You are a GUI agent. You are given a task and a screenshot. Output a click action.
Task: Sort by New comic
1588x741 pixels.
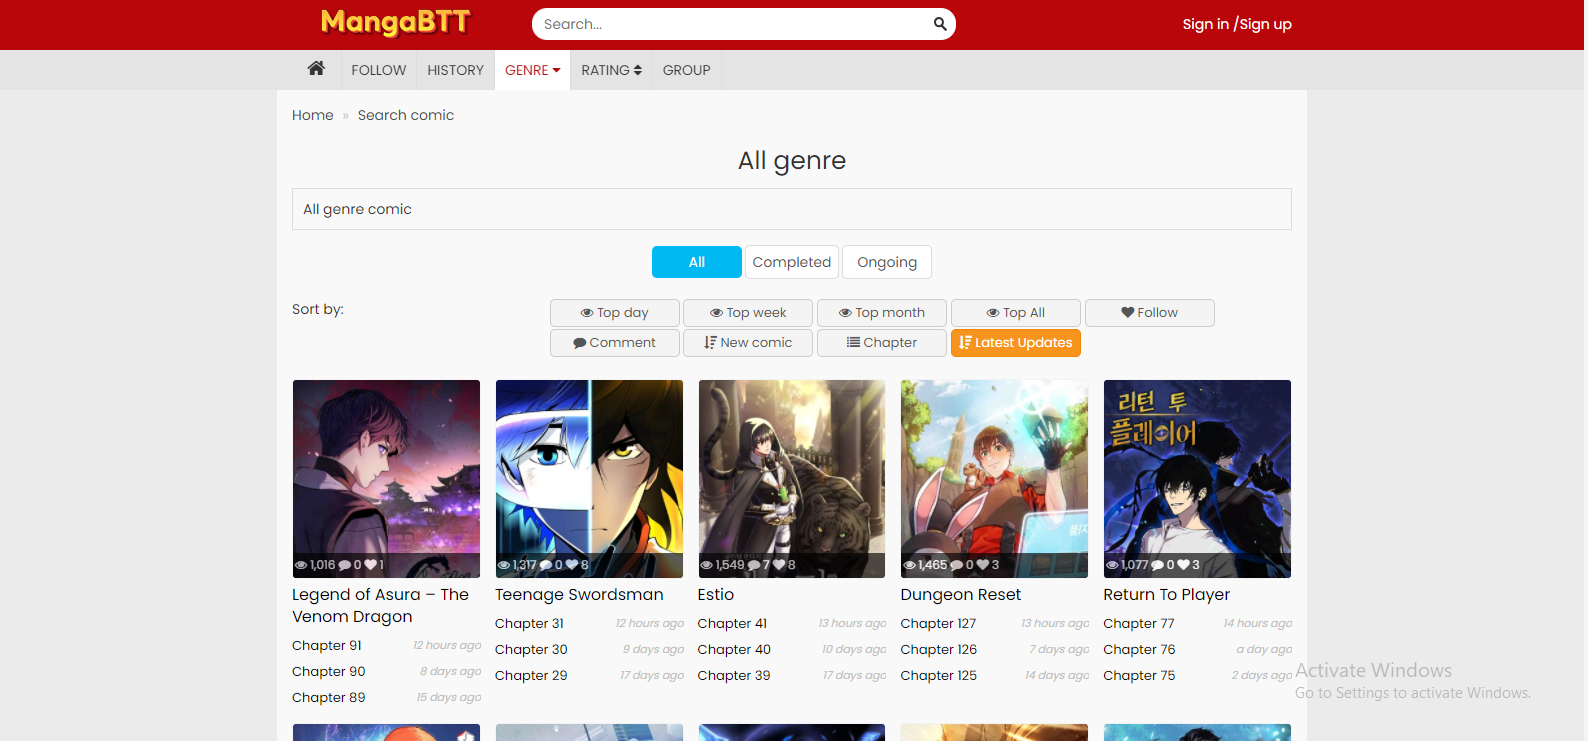click(x=747, y=343)
